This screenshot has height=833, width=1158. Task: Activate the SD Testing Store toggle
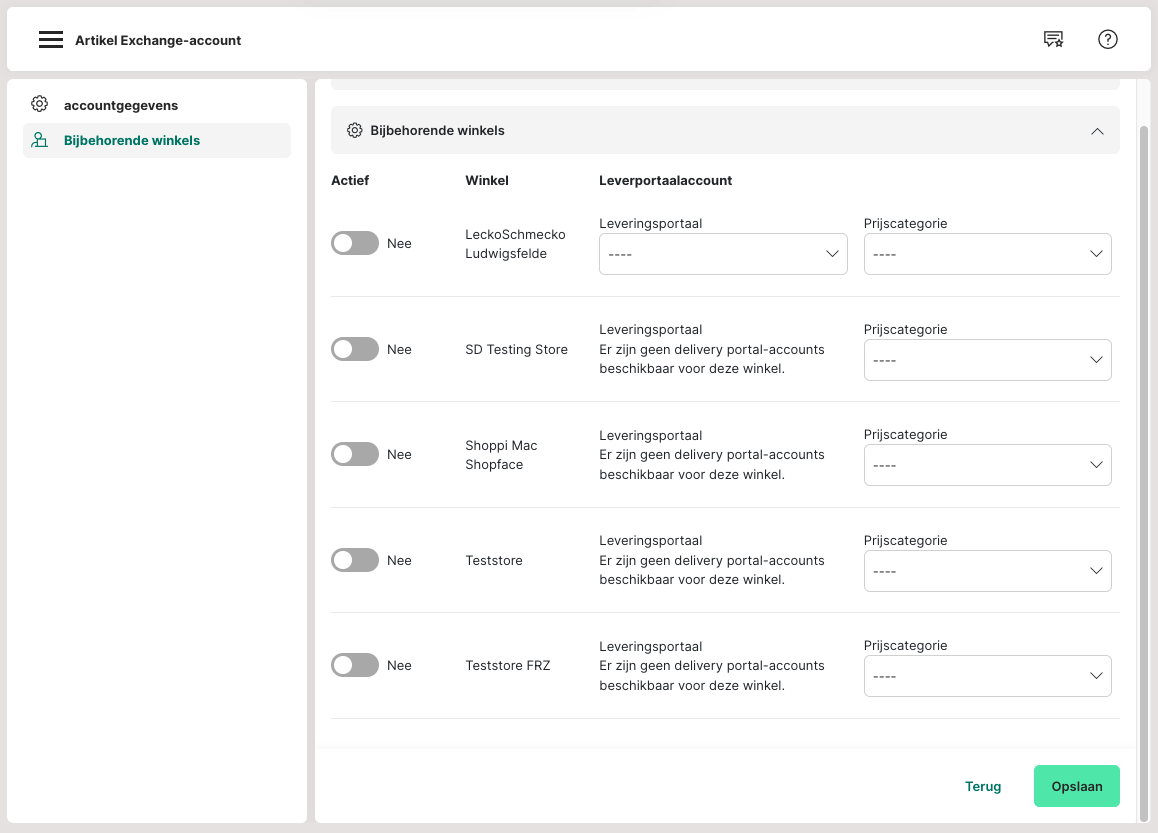(354, 349)
